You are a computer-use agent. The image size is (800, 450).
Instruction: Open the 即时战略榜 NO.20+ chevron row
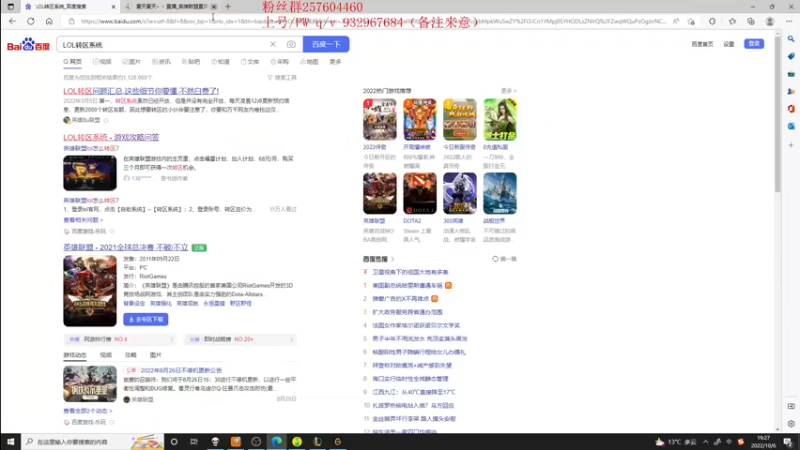241,339
